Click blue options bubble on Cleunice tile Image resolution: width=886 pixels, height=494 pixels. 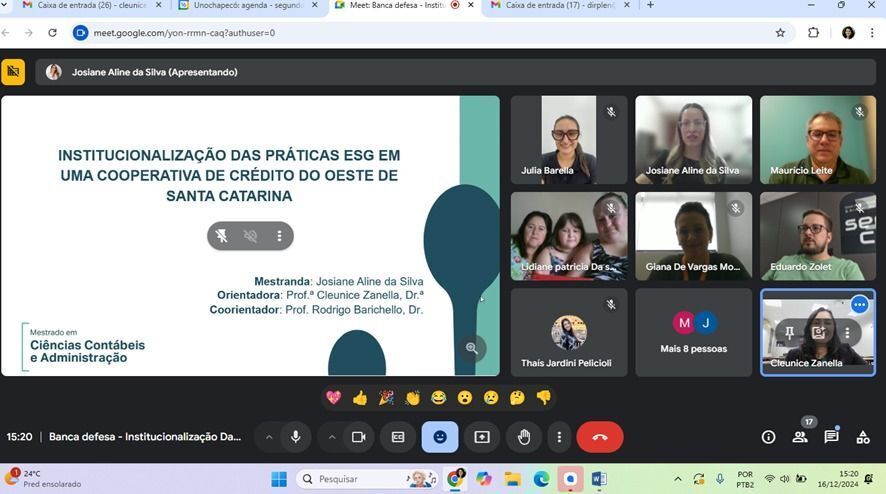coord(859,305)
